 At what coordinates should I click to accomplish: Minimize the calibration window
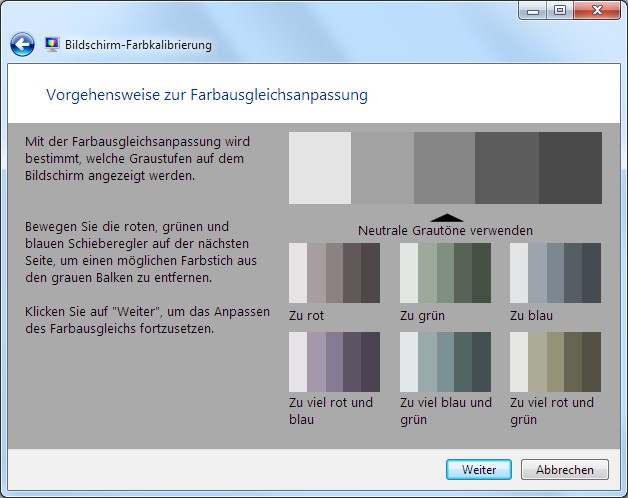click(533, 10)
